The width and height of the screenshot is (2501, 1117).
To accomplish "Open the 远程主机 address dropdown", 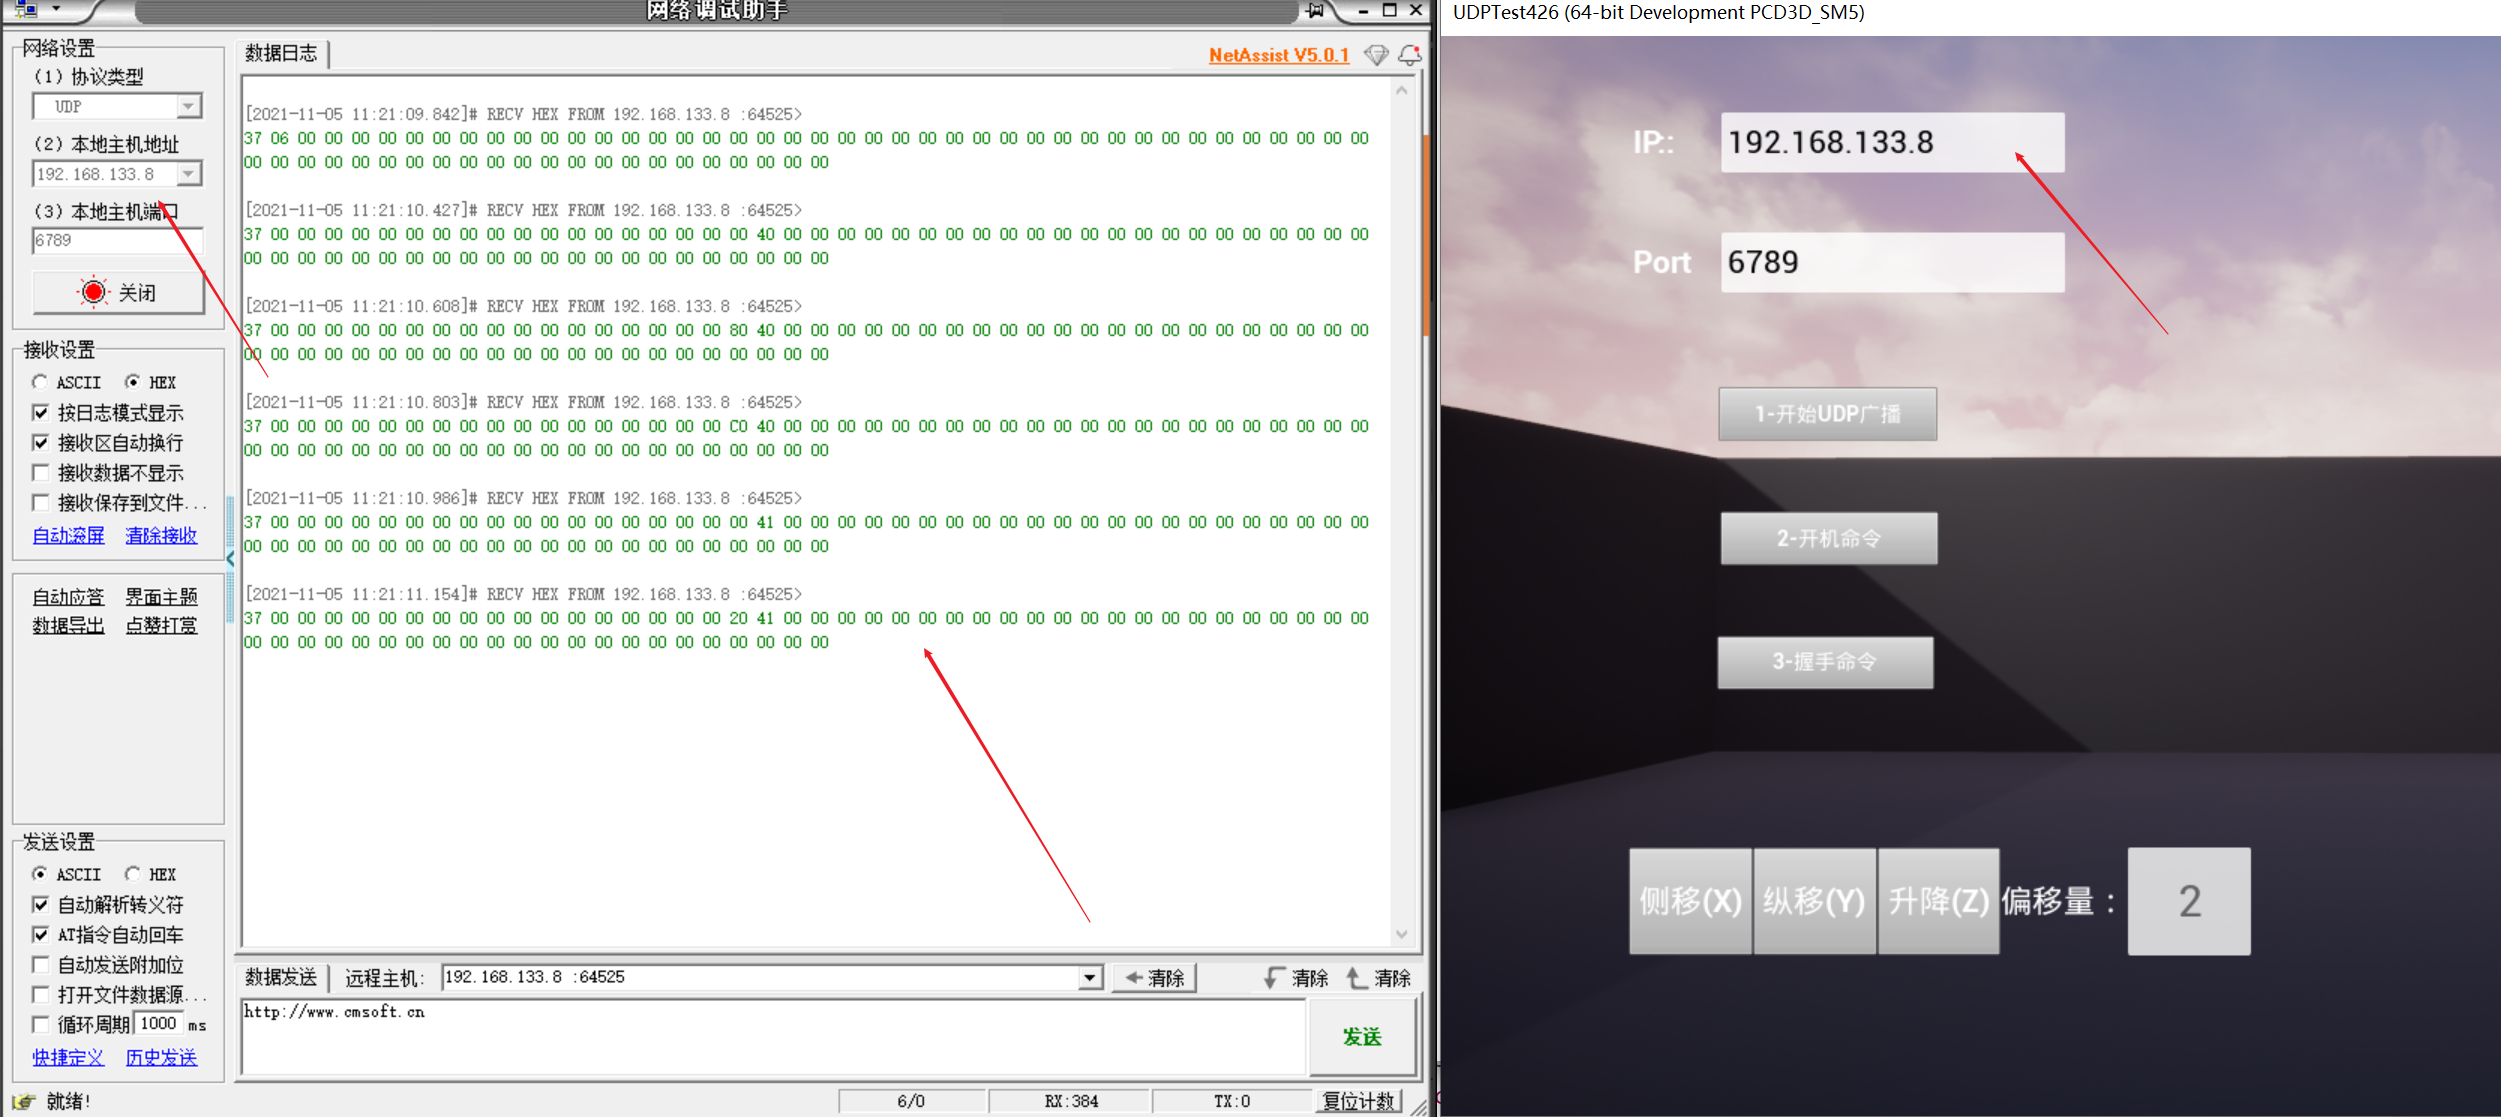I will tap(1090, 978).
